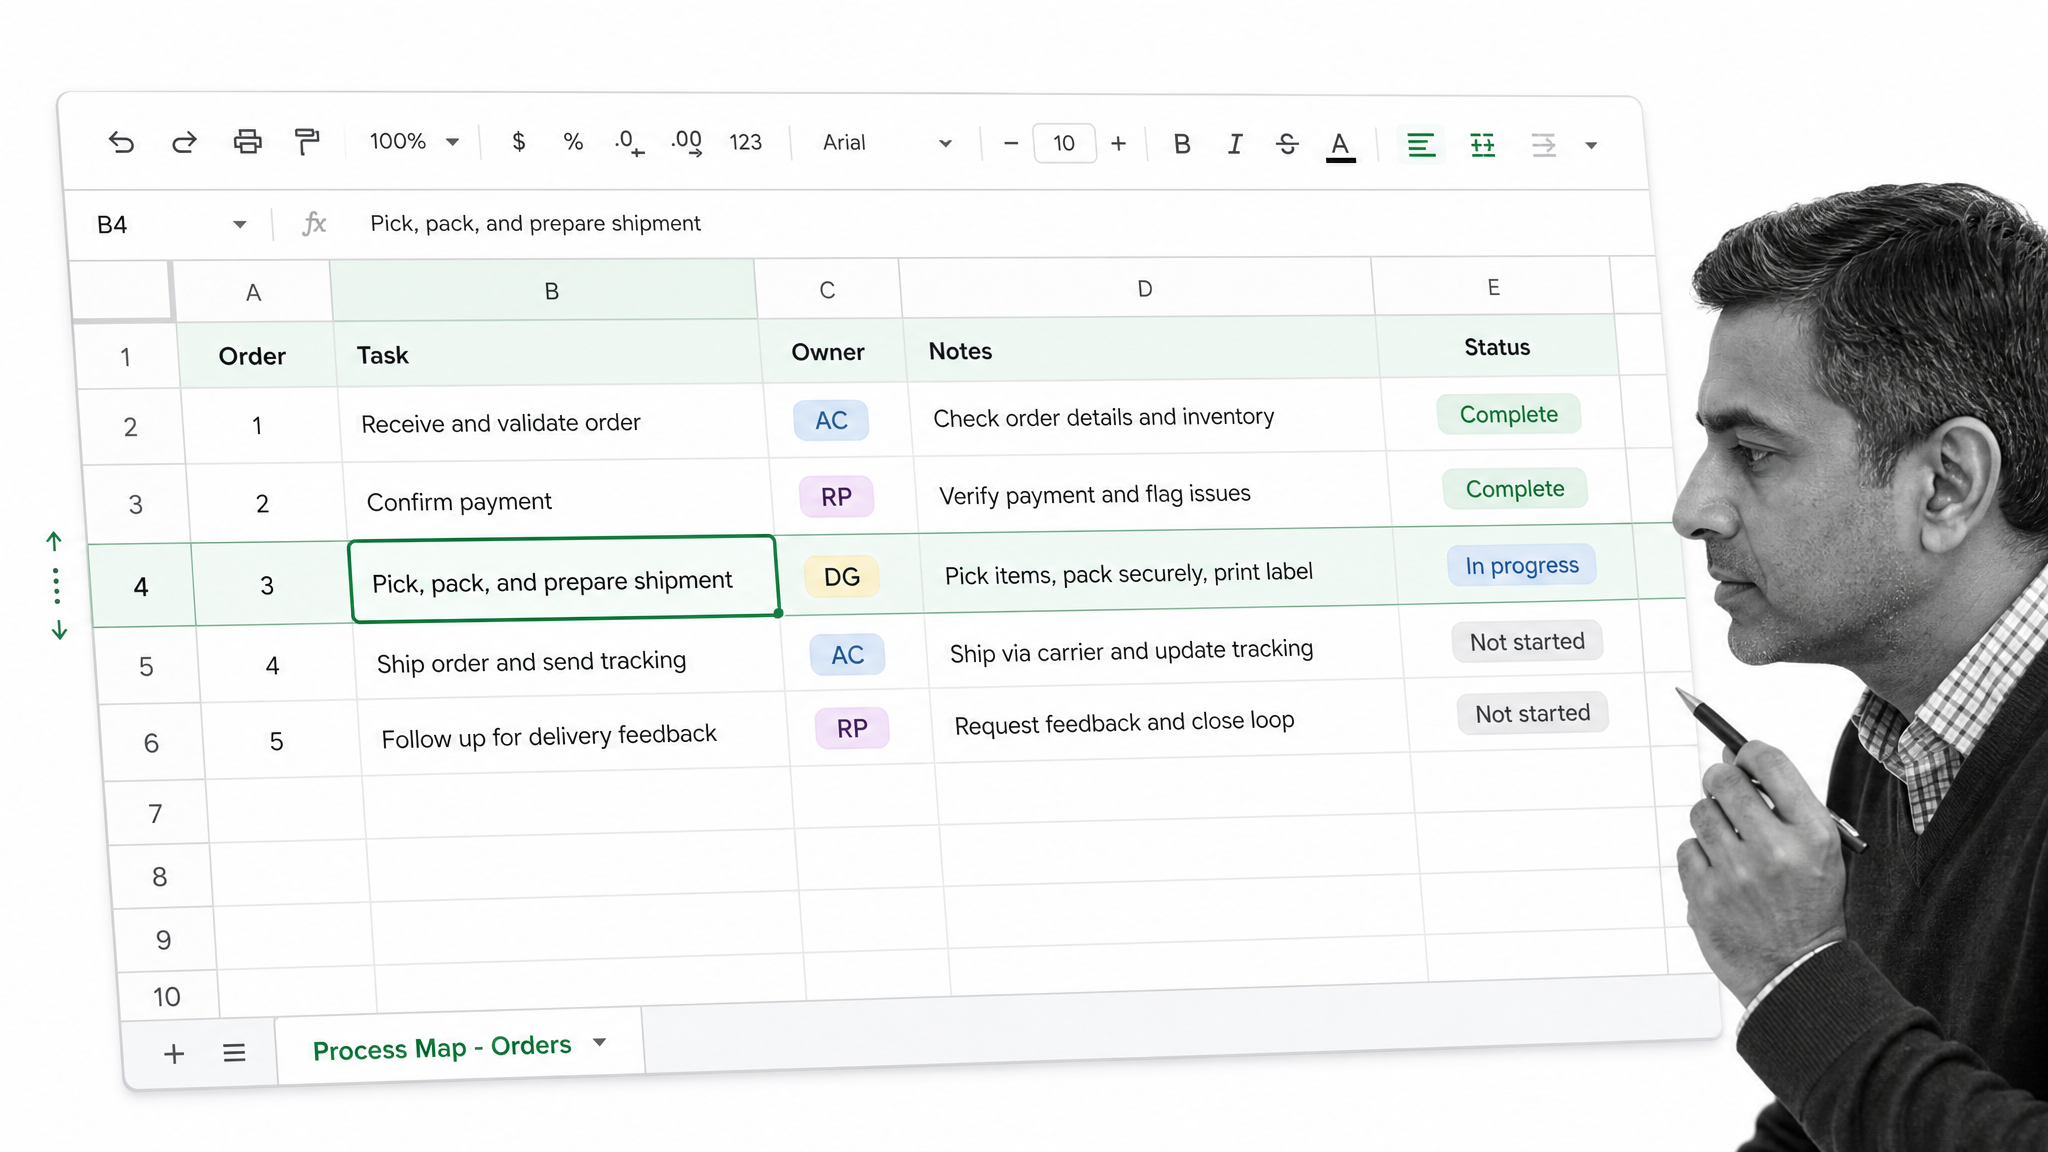Click the 'Task' header cell

point(548,354)
